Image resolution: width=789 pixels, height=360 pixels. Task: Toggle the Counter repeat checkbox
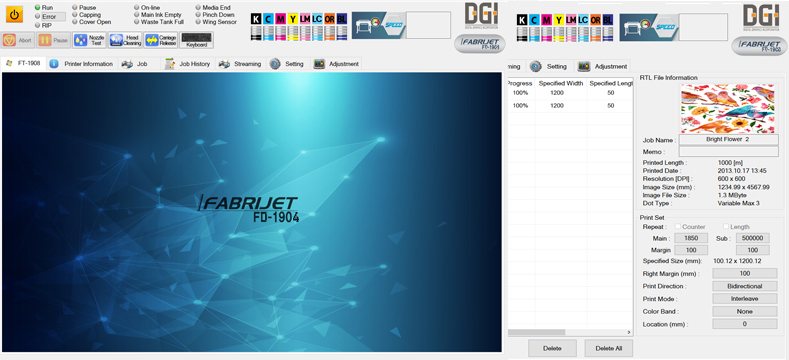678,227
